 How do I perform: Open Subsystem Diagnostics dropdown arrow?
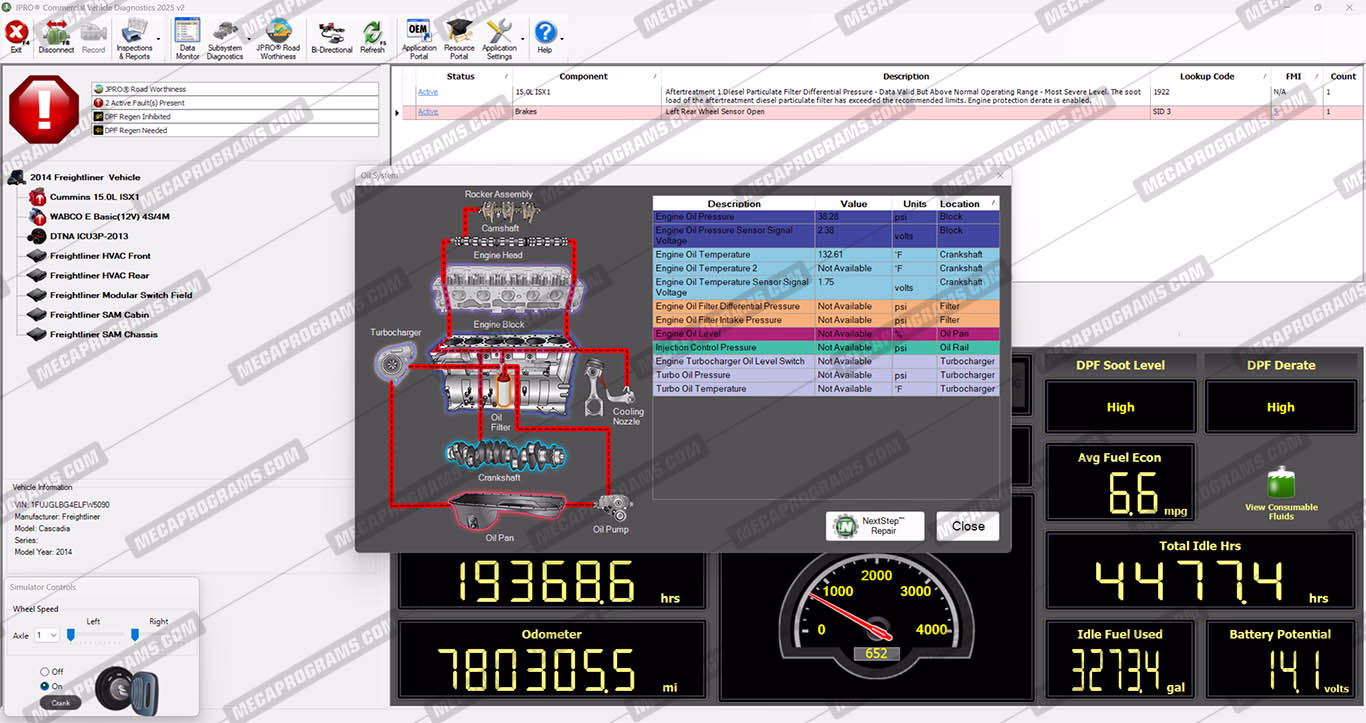click(x=248, y=39)
